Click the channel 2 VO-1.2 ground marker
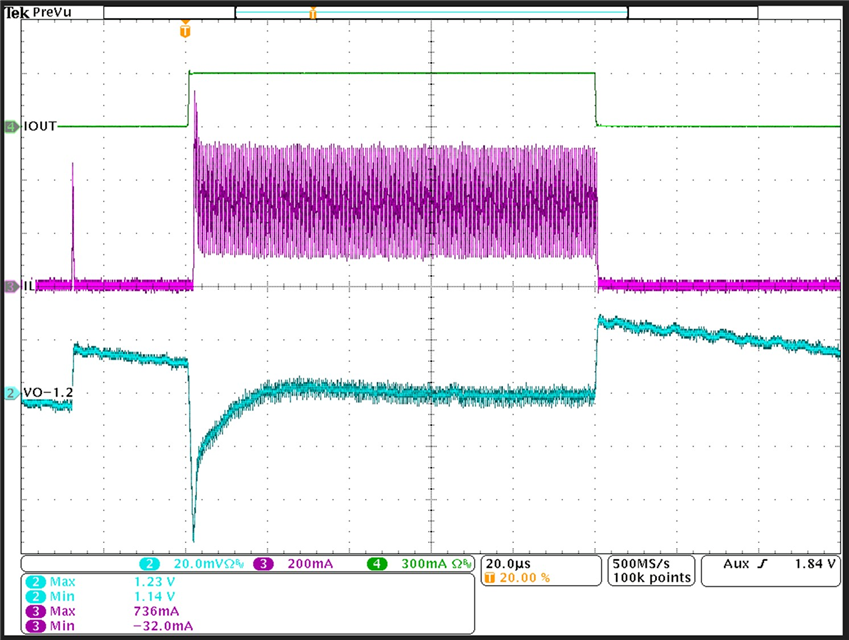The width and height of the screenshot is (849, 640). [11, 393]
